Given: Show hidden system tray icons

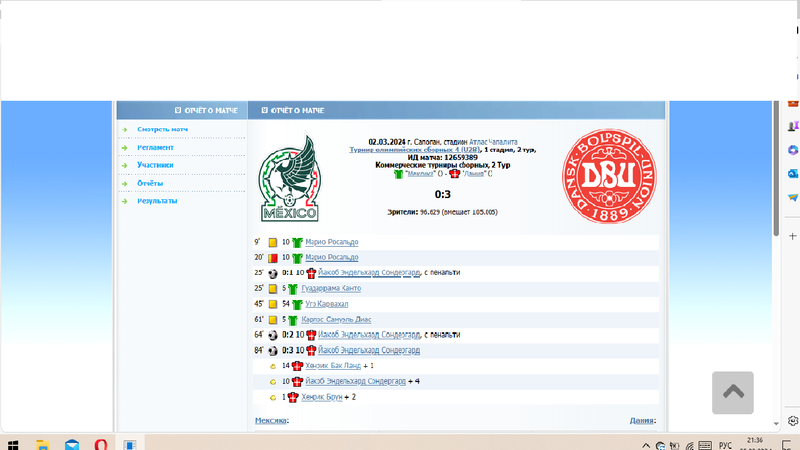Looking at the screenshot, I should (x=646, y=446).
